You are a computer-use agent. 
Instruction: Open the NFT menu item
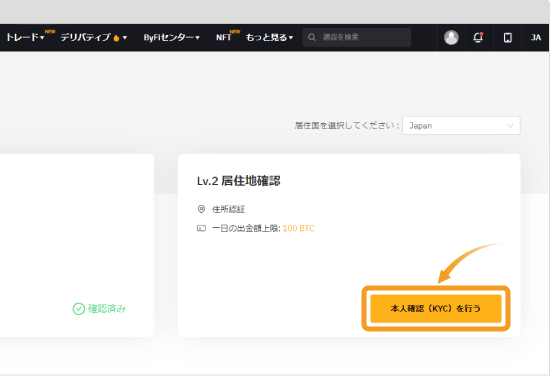click(x=223, y=38)
